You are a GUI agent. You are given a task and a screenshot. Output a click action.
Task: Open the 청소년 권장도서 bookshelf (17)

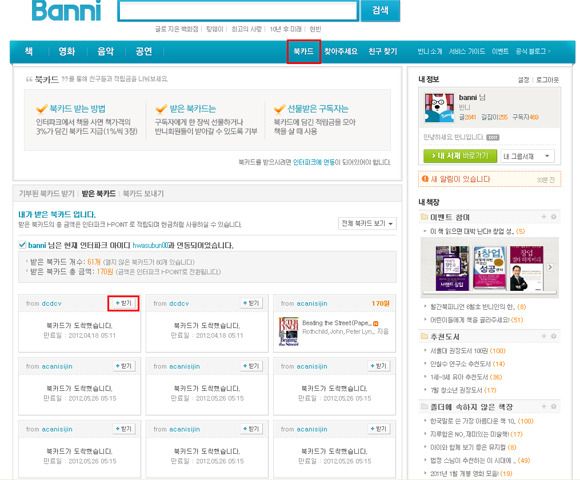point(463,390)
